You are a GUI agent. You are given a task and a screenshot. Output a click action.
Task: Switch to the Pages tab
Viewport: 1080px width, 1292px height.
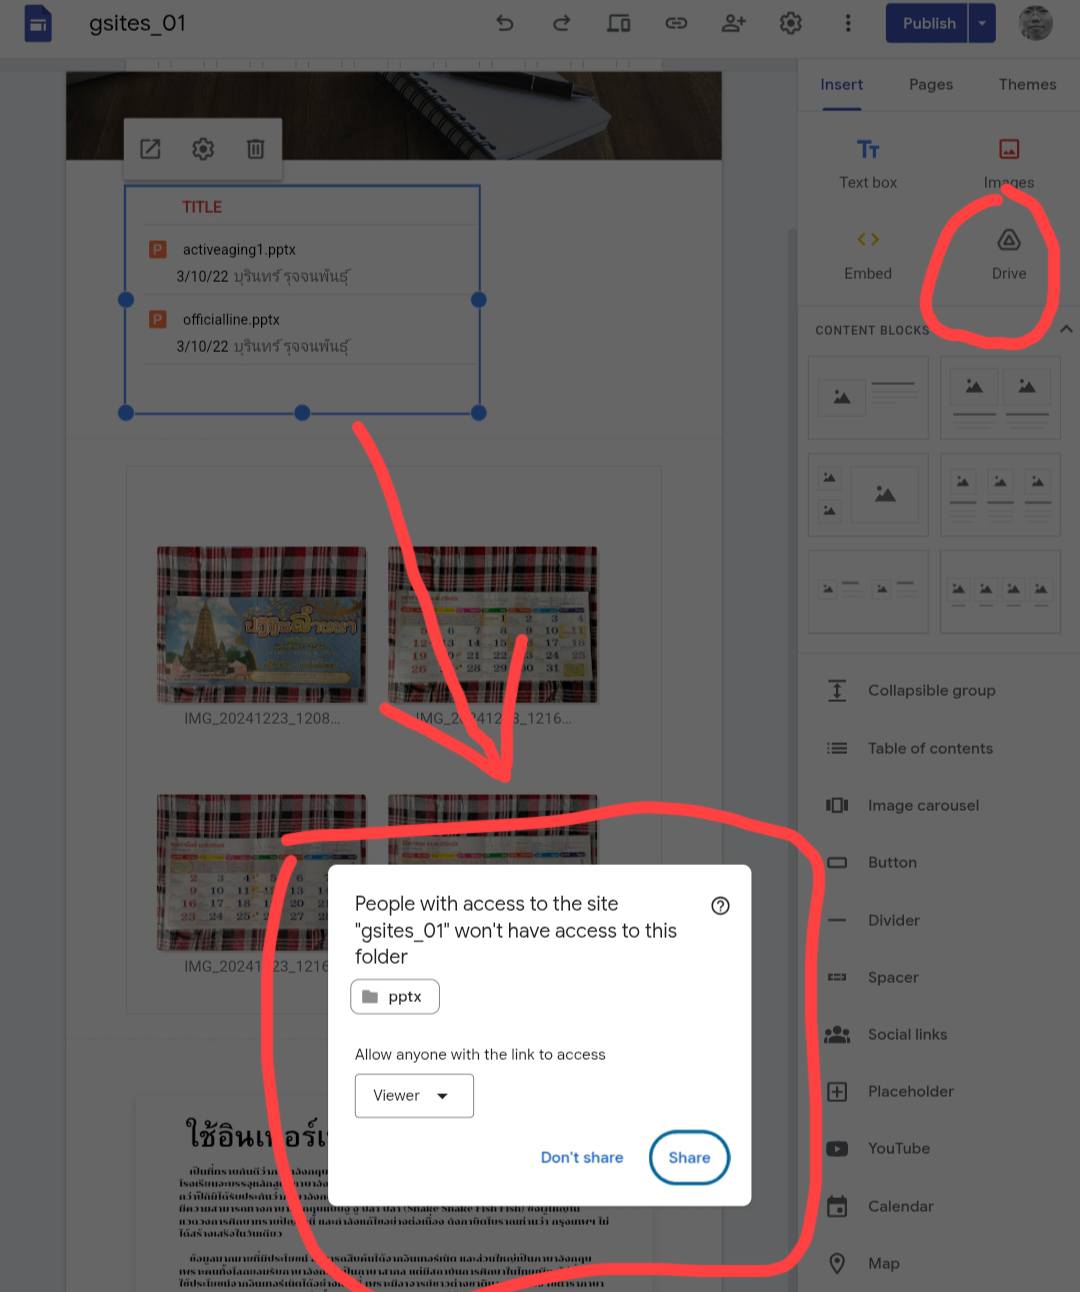[930, 84]
